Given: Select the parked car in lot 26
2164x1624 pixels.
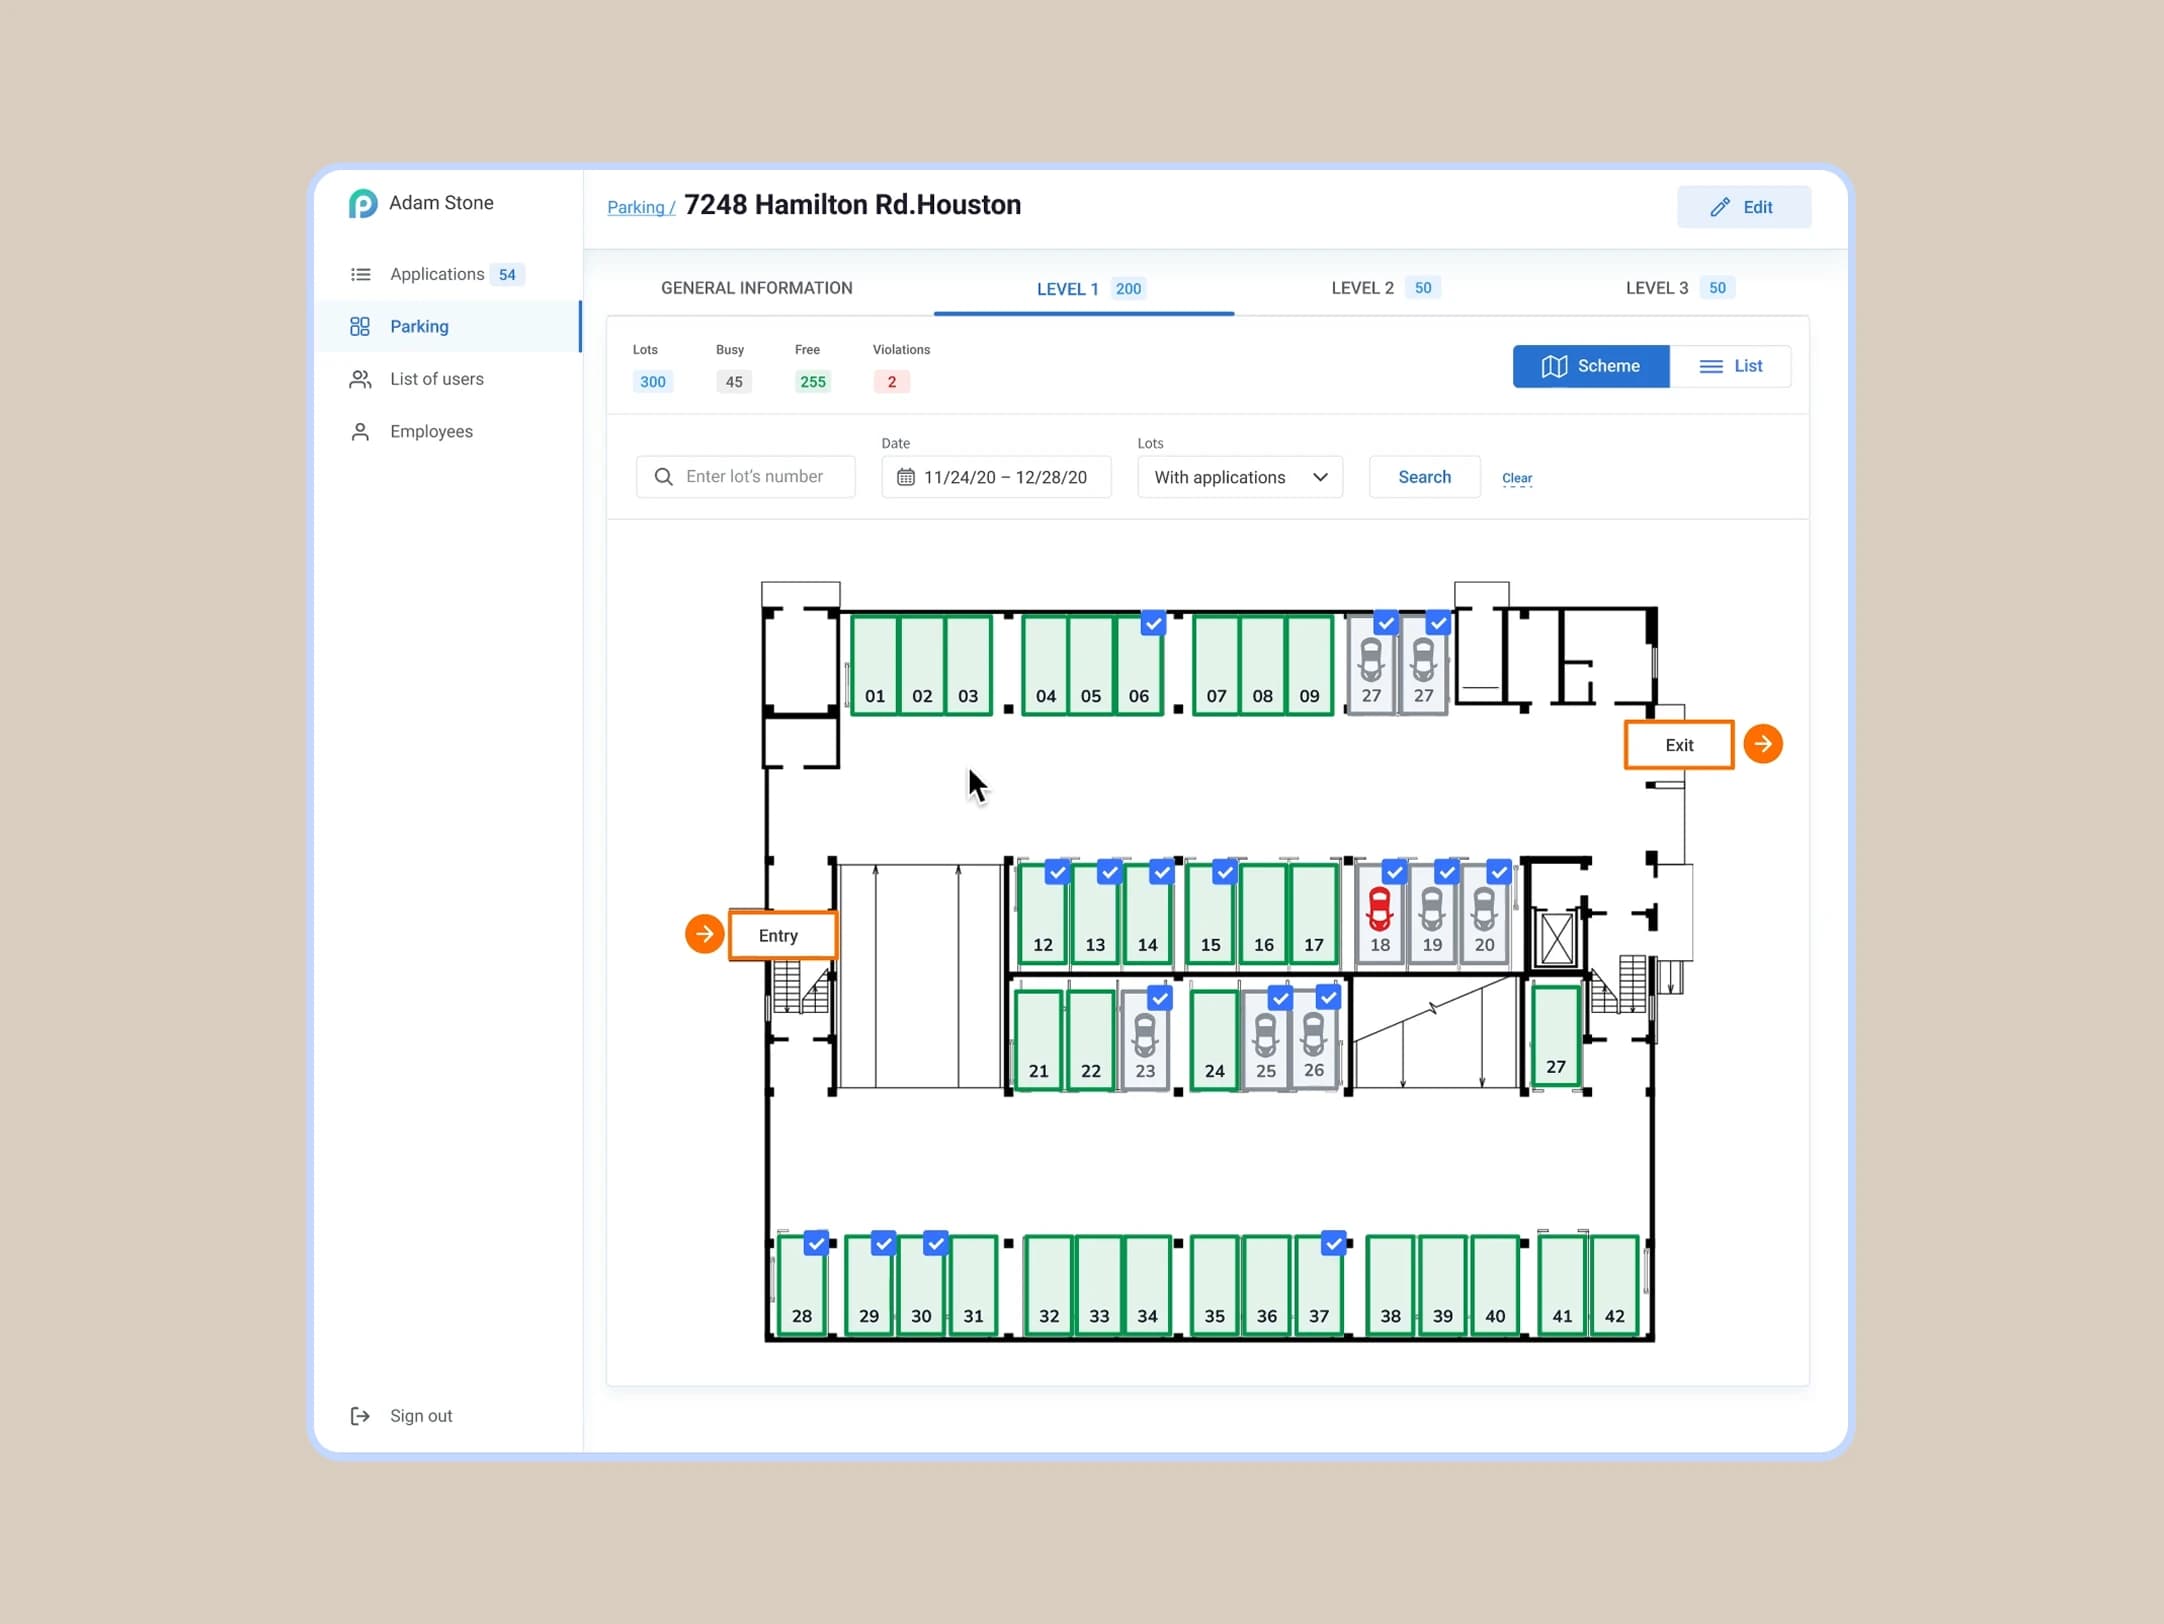Looking at the screenshot, I should [x=1314, y=1035].
